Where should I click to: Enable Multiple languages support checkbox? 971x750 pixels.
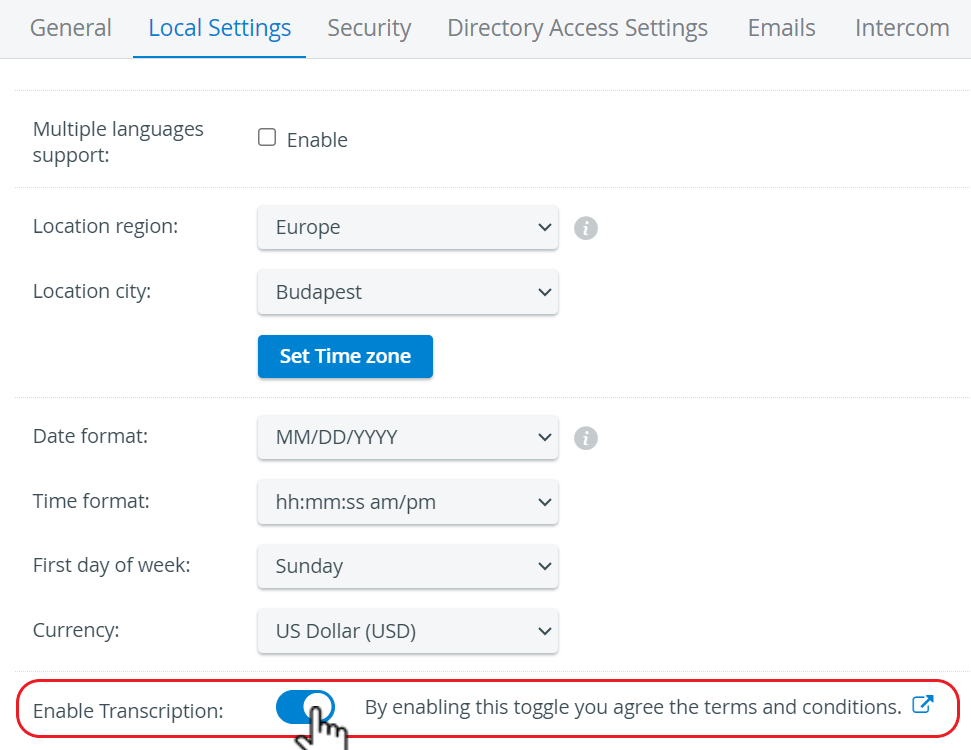click(x=267, y=137)
